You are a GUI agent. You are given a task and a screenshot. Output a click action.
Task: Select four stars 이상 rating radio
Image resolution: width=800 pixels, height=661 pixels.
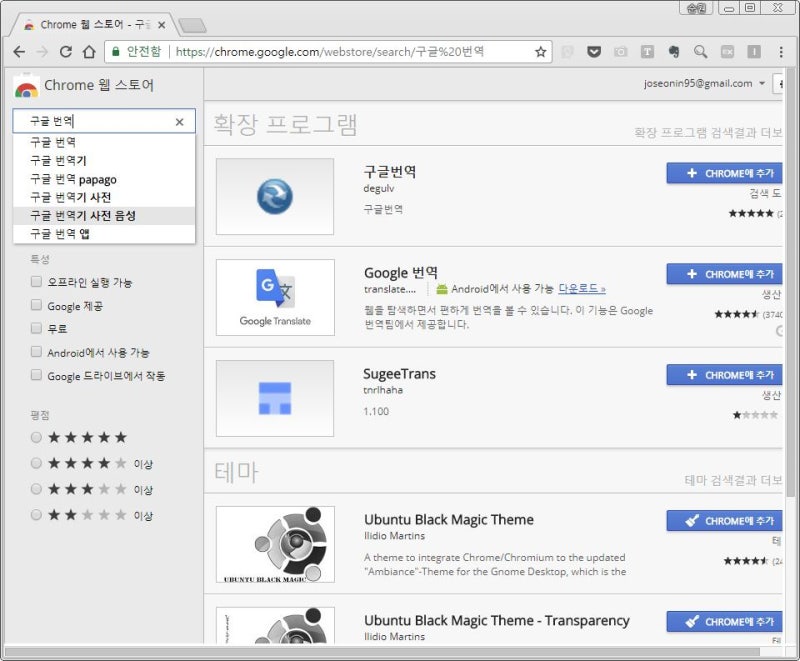(x=36, y=463)
